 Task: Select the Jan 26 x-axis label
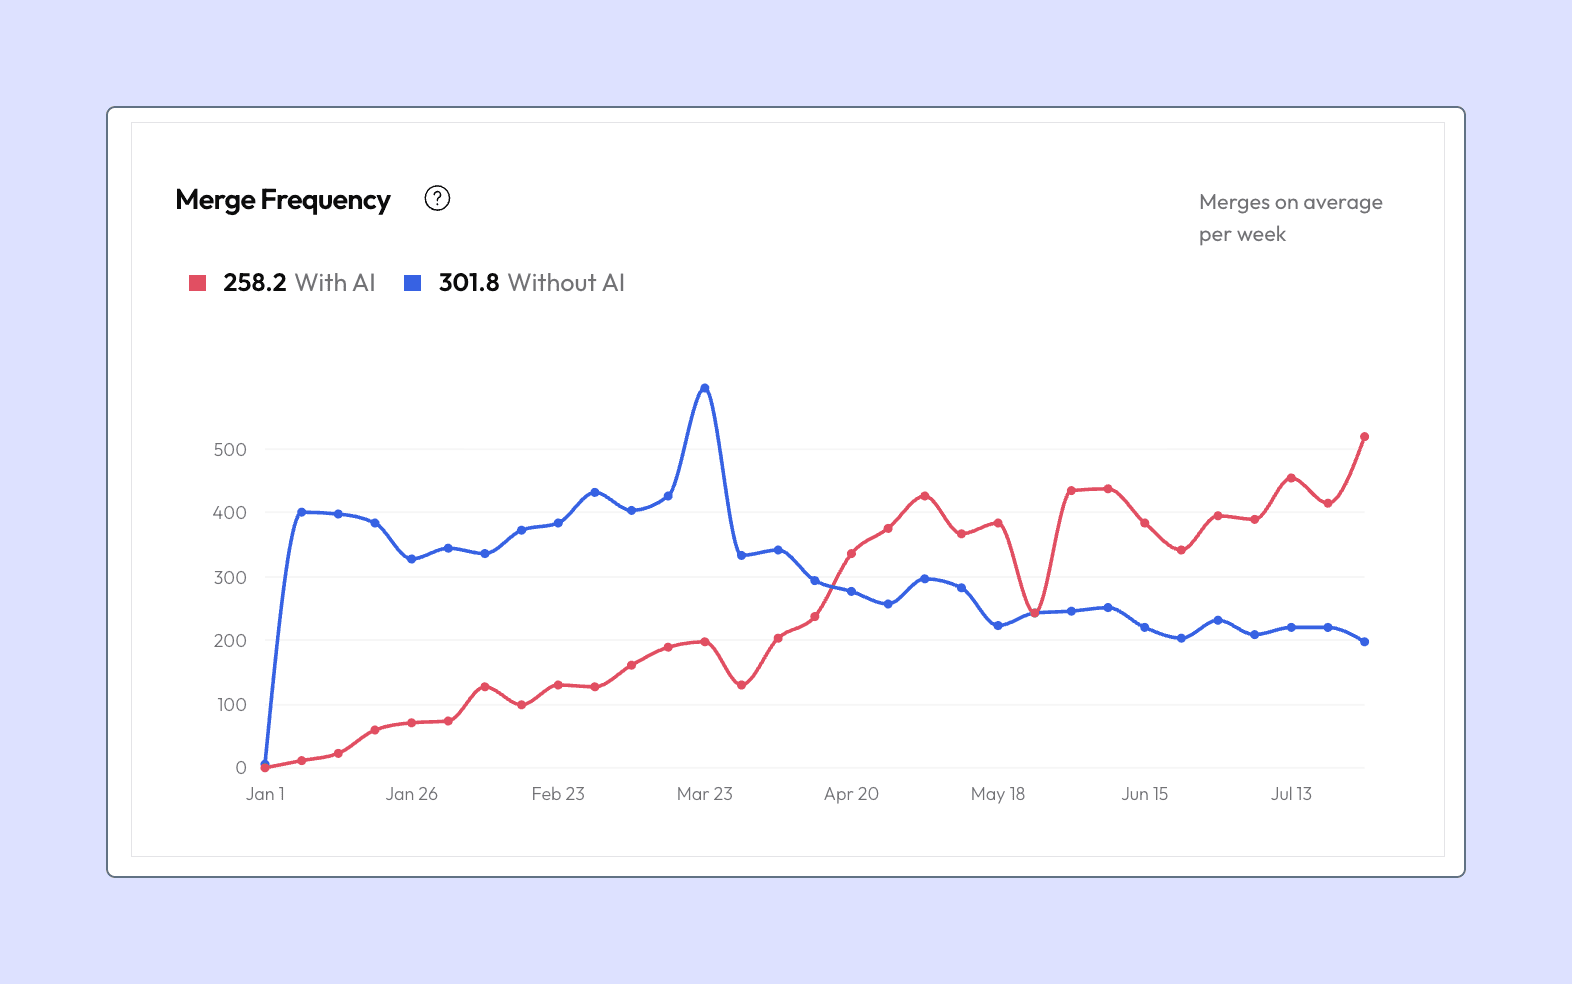(412, 794)
